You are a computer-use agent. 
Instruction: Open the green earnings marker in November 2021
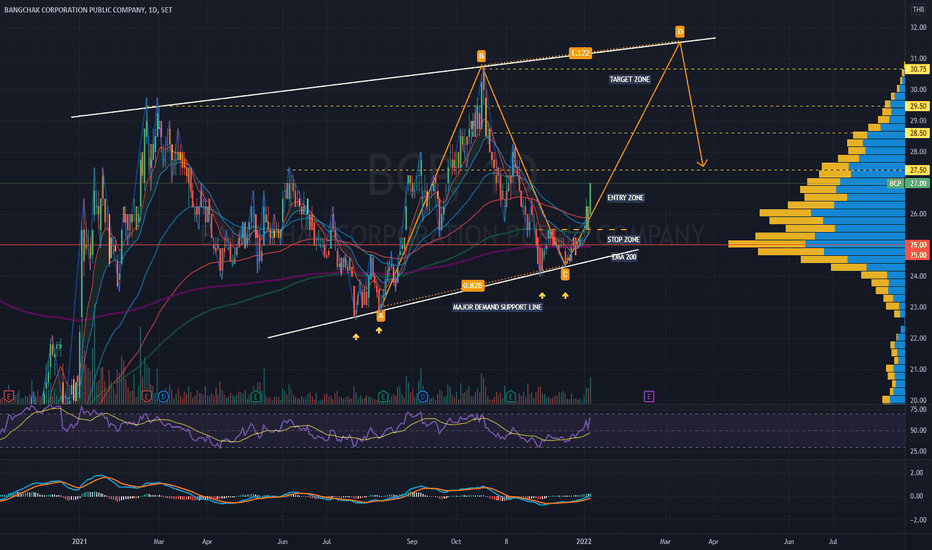(510, 396)
